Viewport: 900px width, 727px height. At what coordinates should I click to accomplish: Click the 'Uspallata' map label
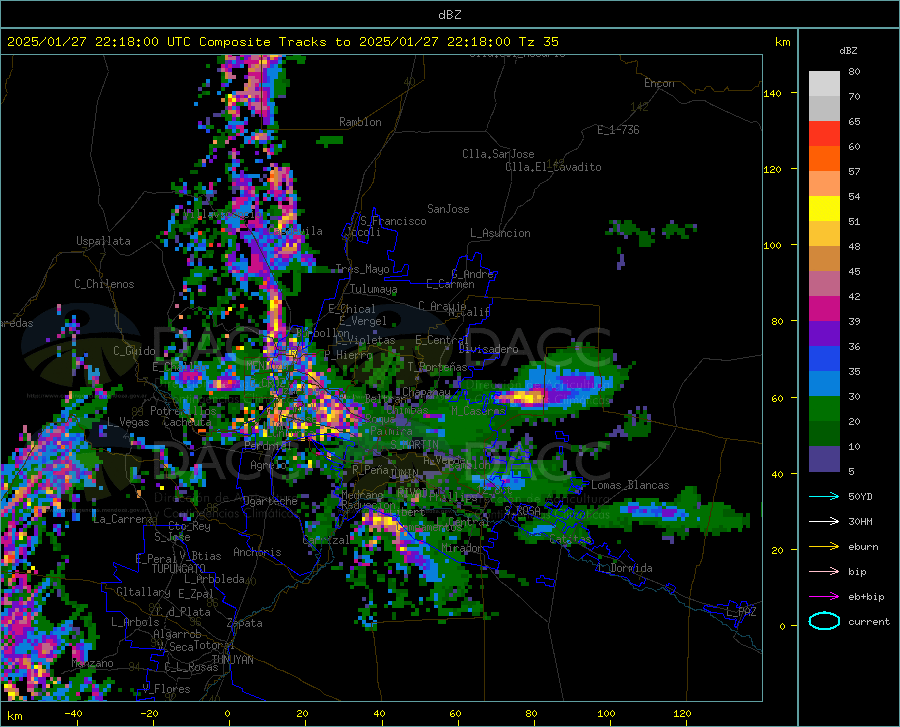(103, 242)
